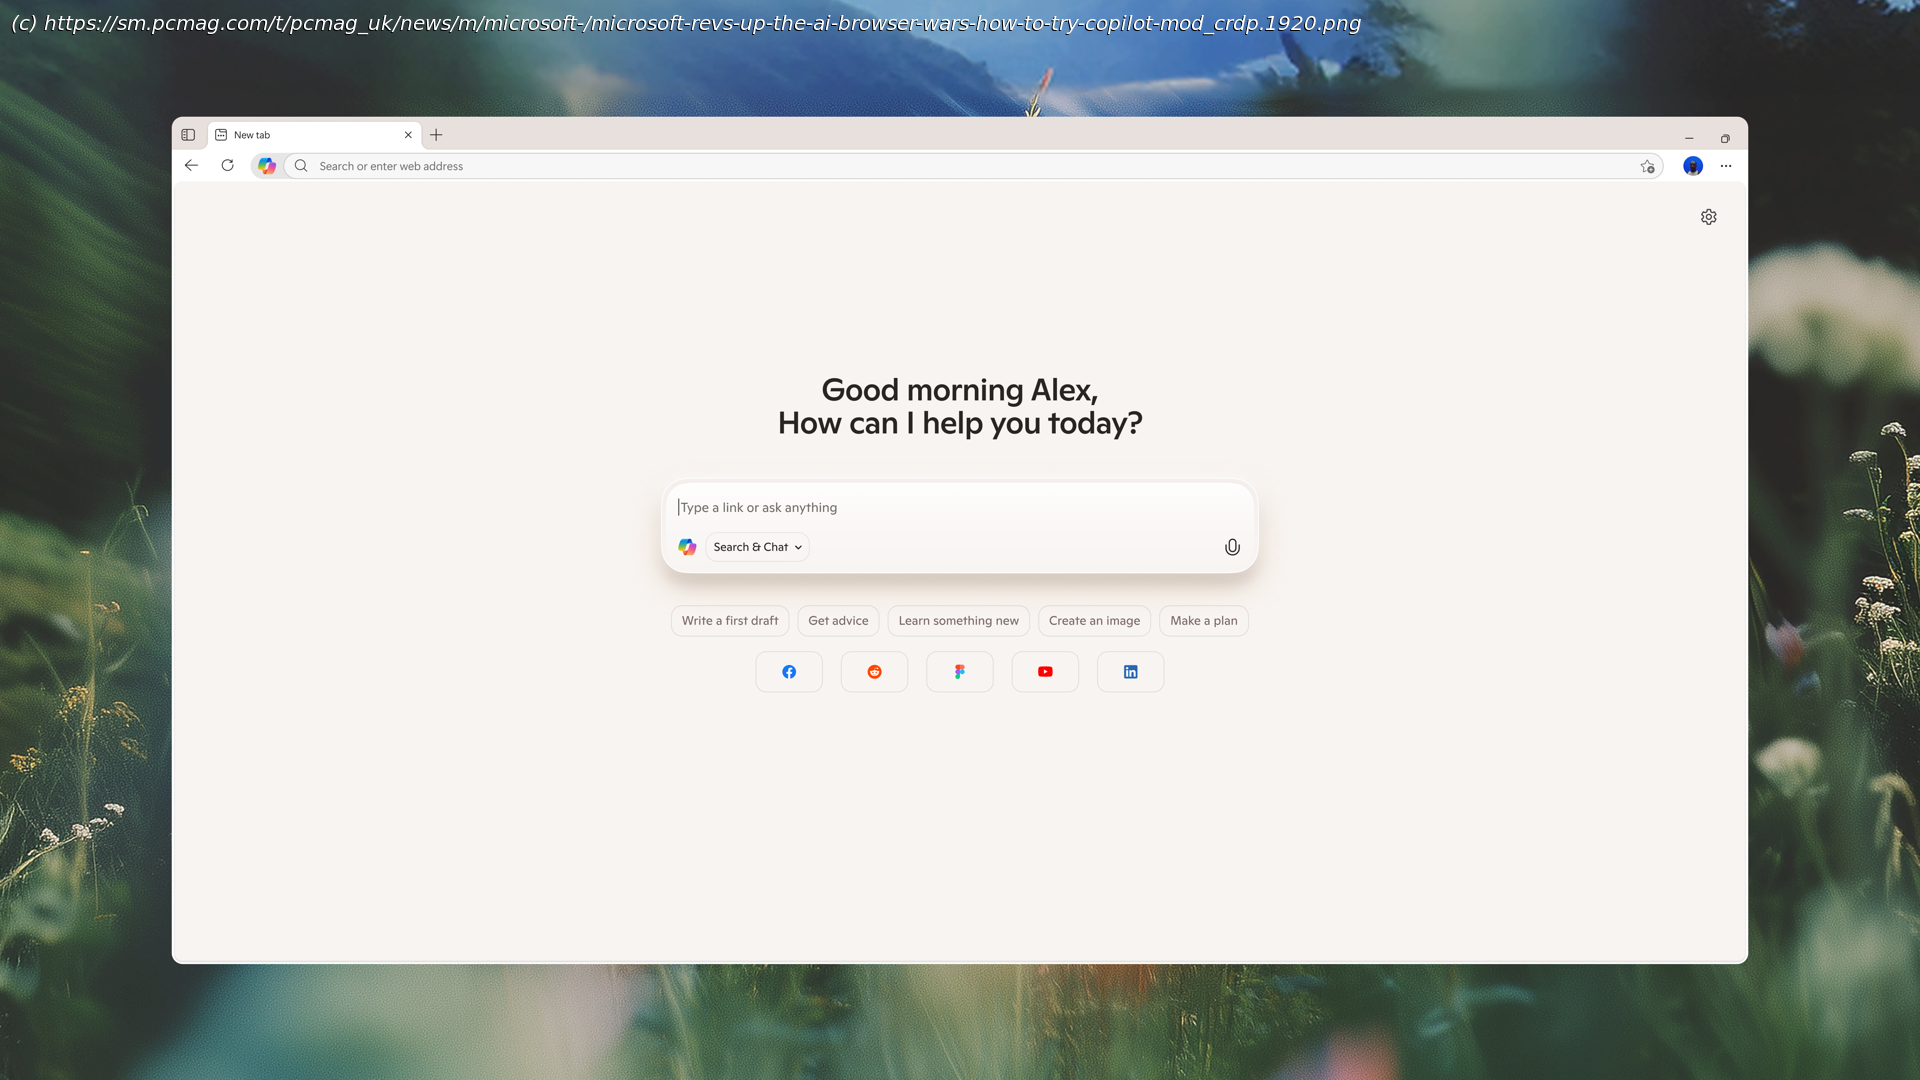Image resolution: width=1920 pixels, height=1080 pixels.
Task: Click the back navigation arrow
Action: pyautogui.click(x=192, y=166)
